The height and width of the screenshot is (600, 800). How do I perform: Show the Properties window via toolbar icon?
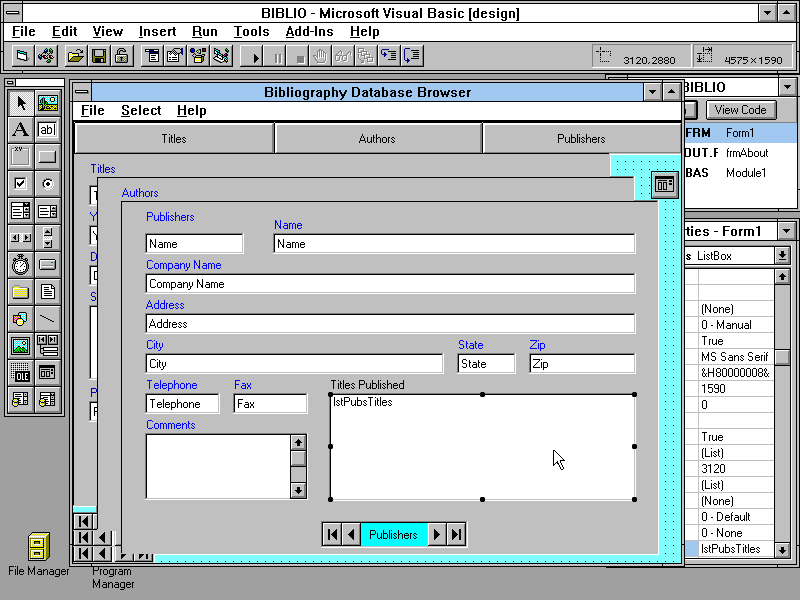point(175,56)
